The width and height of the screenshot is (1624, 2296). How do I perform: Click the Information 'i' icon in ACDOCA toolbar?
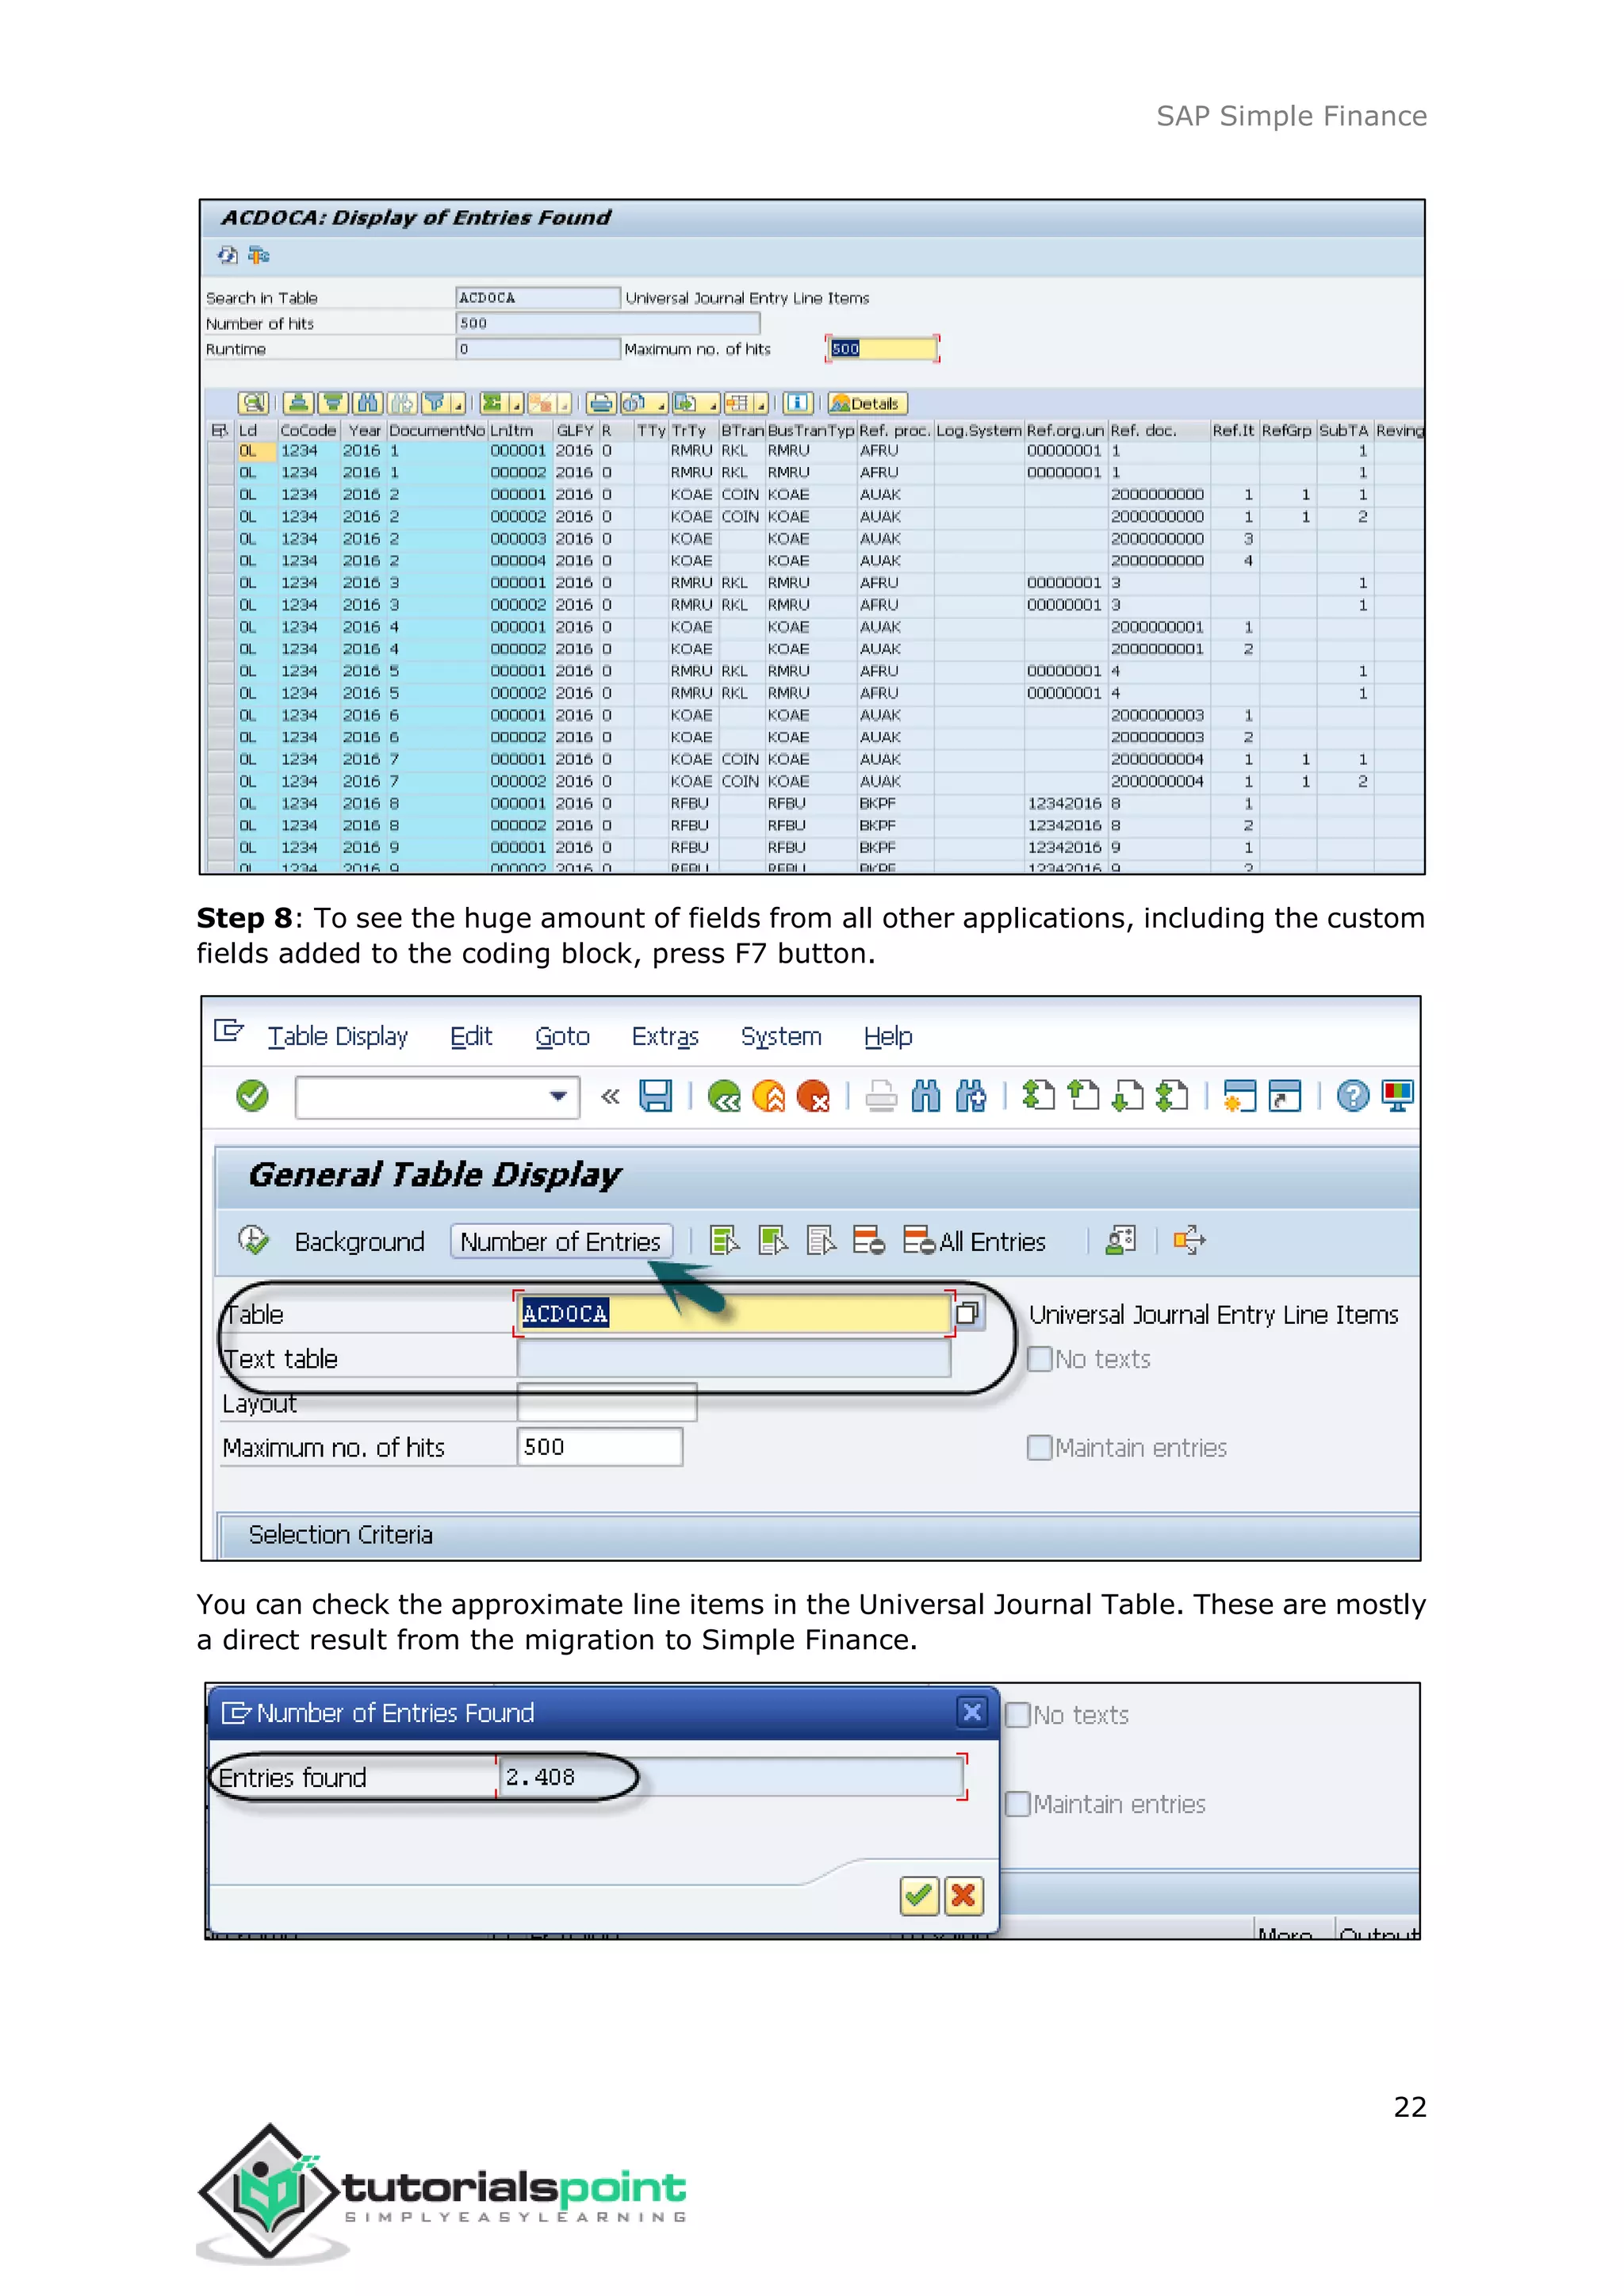(798, 403)
